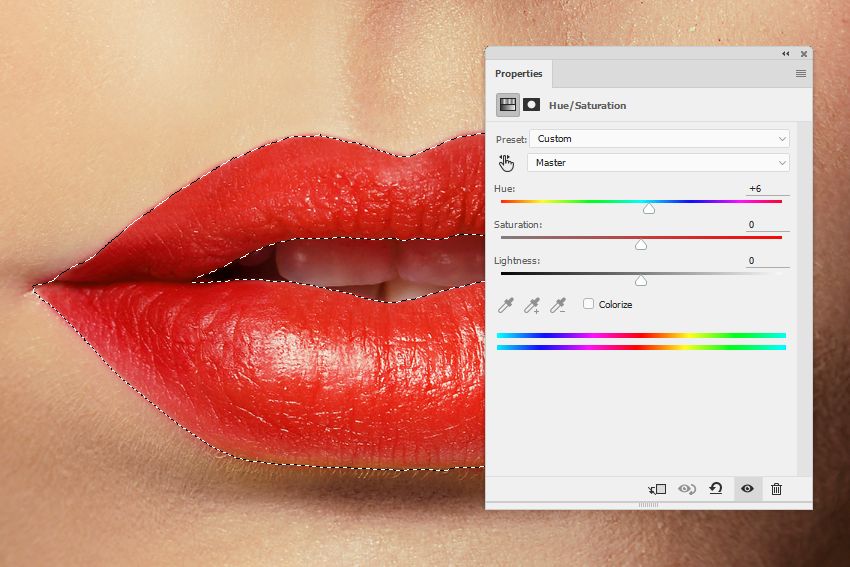The width and height of the screenshot is (850, 567).
Task: Switch to the Properties tab
Action: [x=518, y=73]
